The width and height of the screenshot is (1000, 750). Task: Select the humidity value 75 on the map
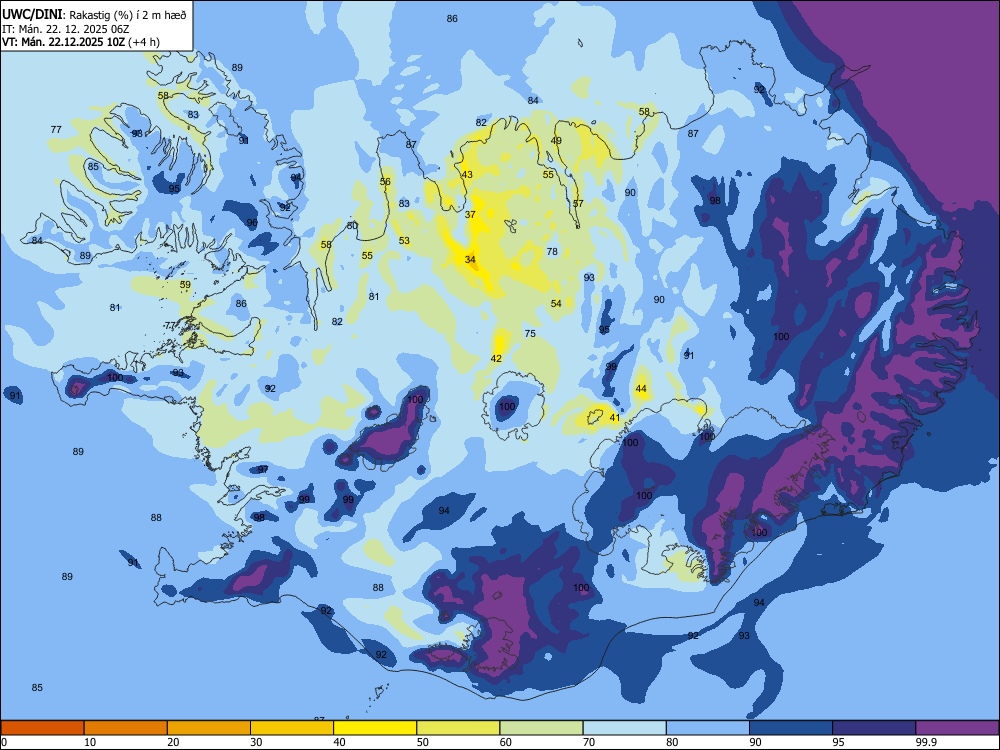pos(530,334)
